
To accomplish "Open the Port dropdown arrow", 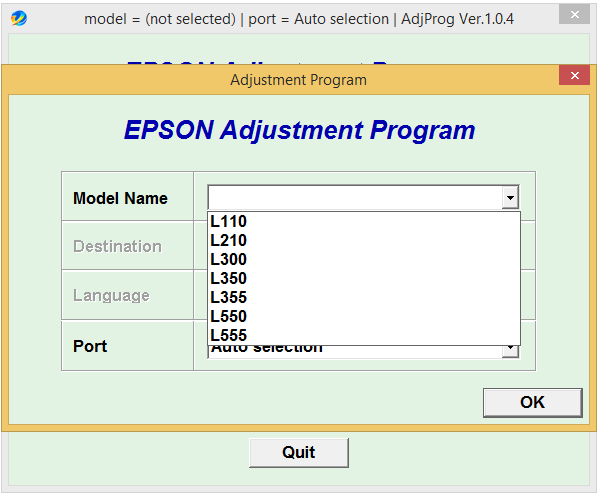I will 510,351.
